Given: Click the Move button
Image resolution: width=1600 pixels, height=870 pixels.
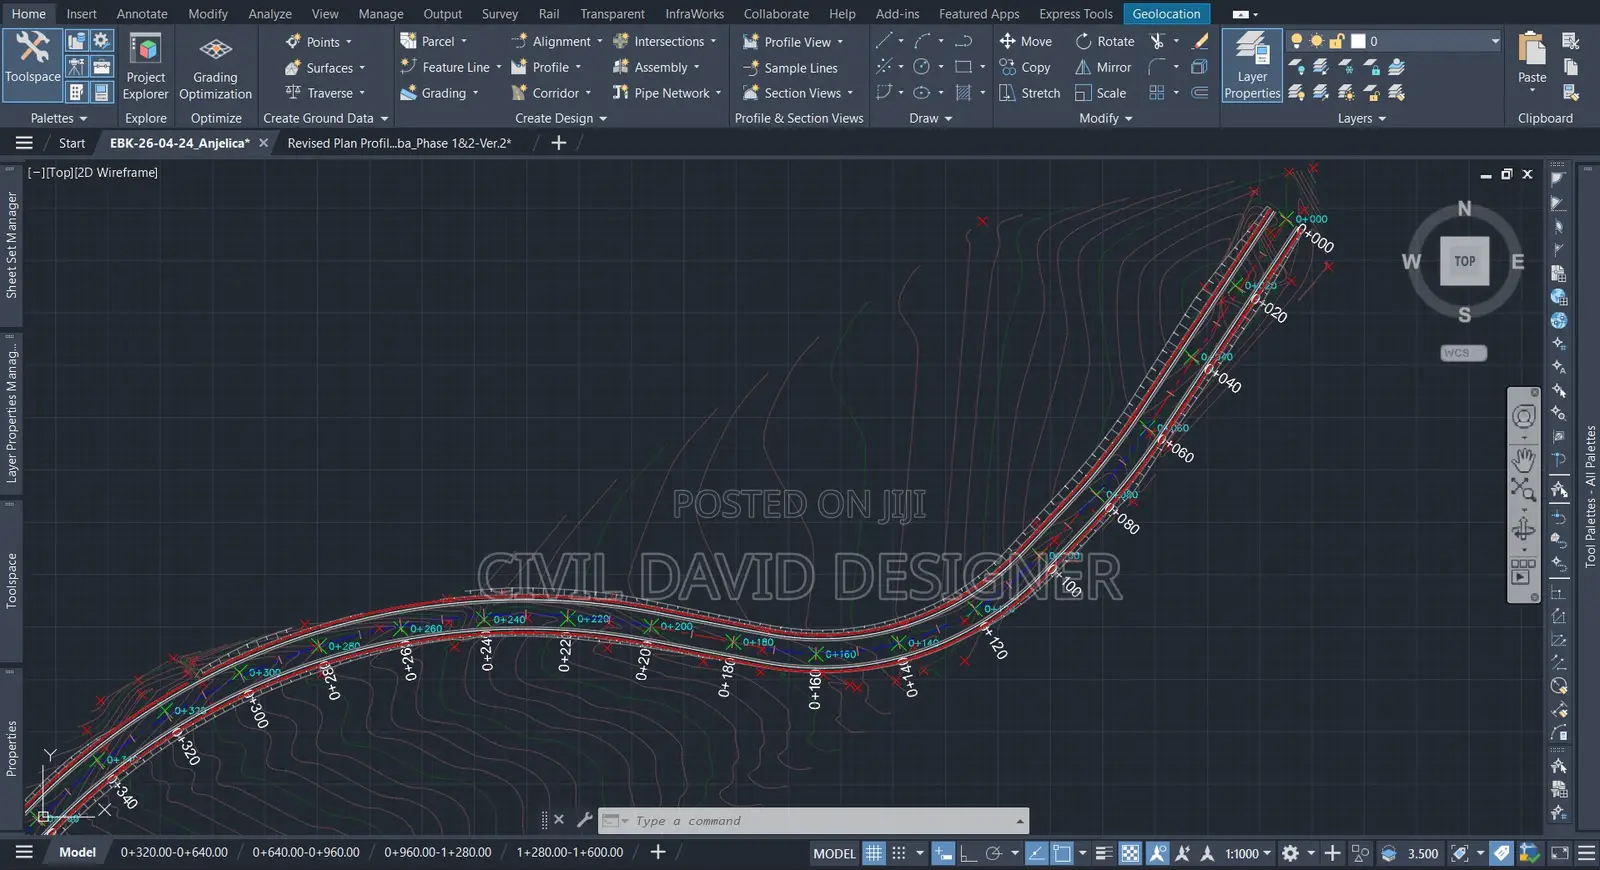Looking at the screenshot, I should coord(1026,41).
